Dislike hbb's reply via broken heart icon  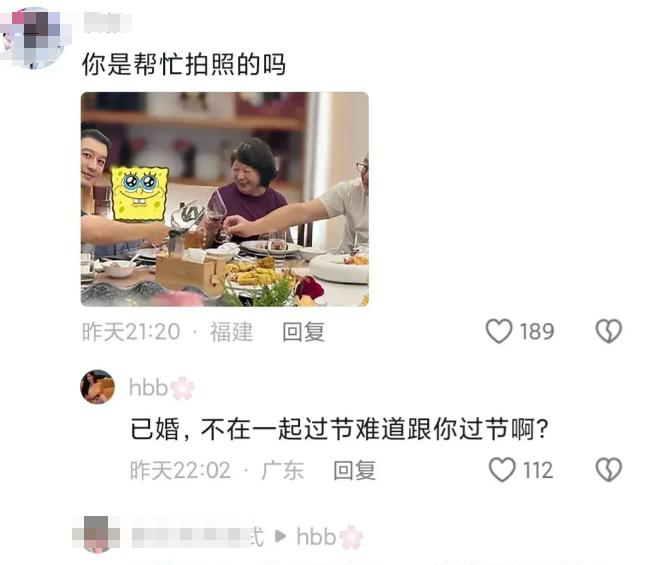pos(609,470)
